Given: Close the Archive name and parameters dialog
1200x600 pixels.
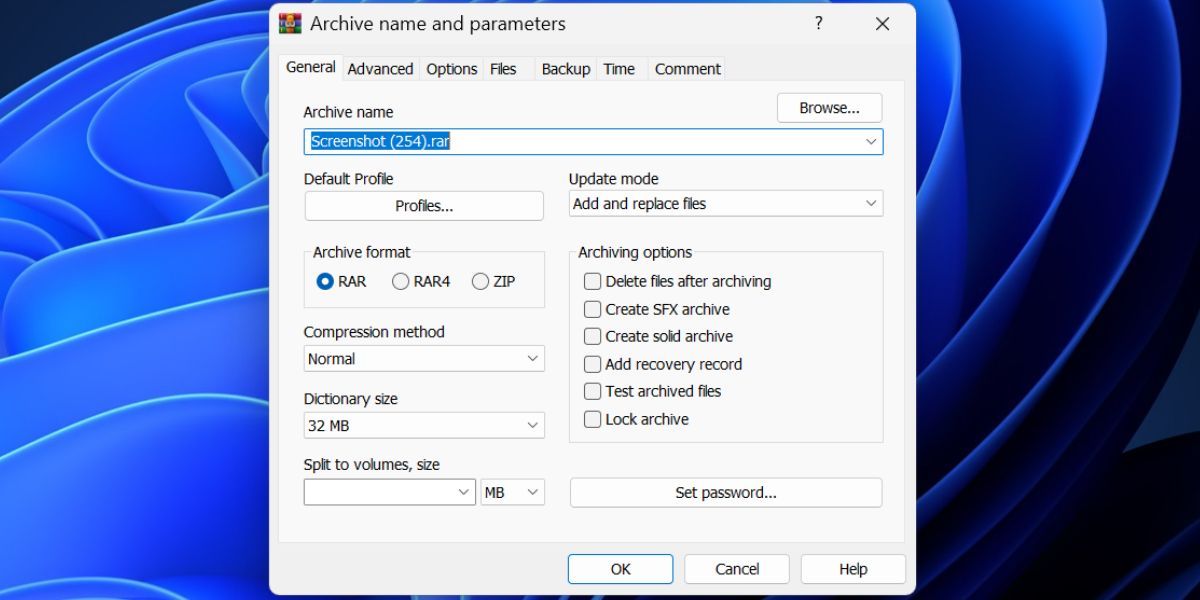Looking at the screenshot, I should [881, 24].
